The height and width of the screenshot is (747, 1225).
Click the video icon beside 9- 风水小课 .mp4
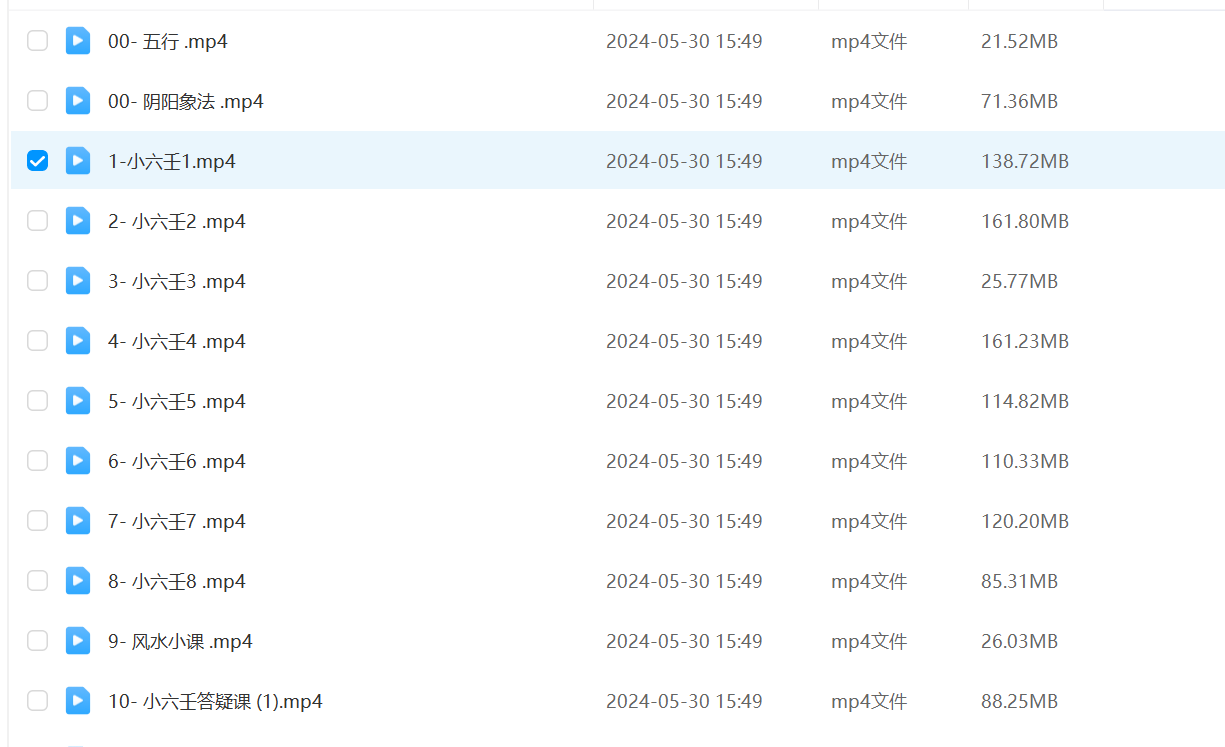pyautogui.click(x=78, y=641)
